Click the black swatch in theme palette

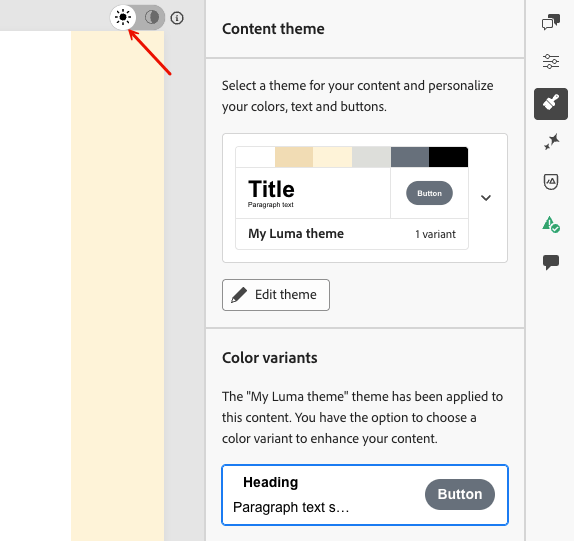[x=448, y=157]
